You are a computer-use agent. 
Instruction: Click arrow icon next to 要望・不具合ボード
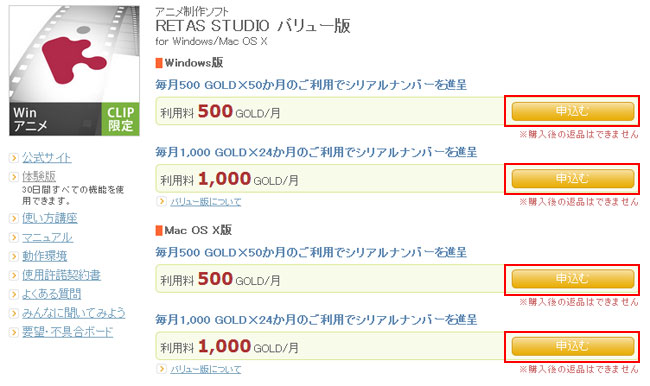point(14,332)
